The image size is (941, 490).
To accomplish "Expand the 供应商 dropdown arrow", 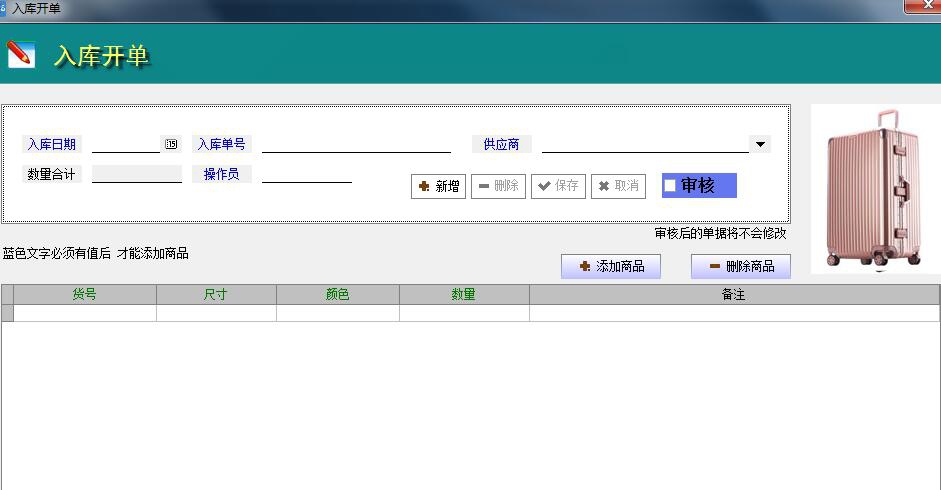I will coord(760,144).
